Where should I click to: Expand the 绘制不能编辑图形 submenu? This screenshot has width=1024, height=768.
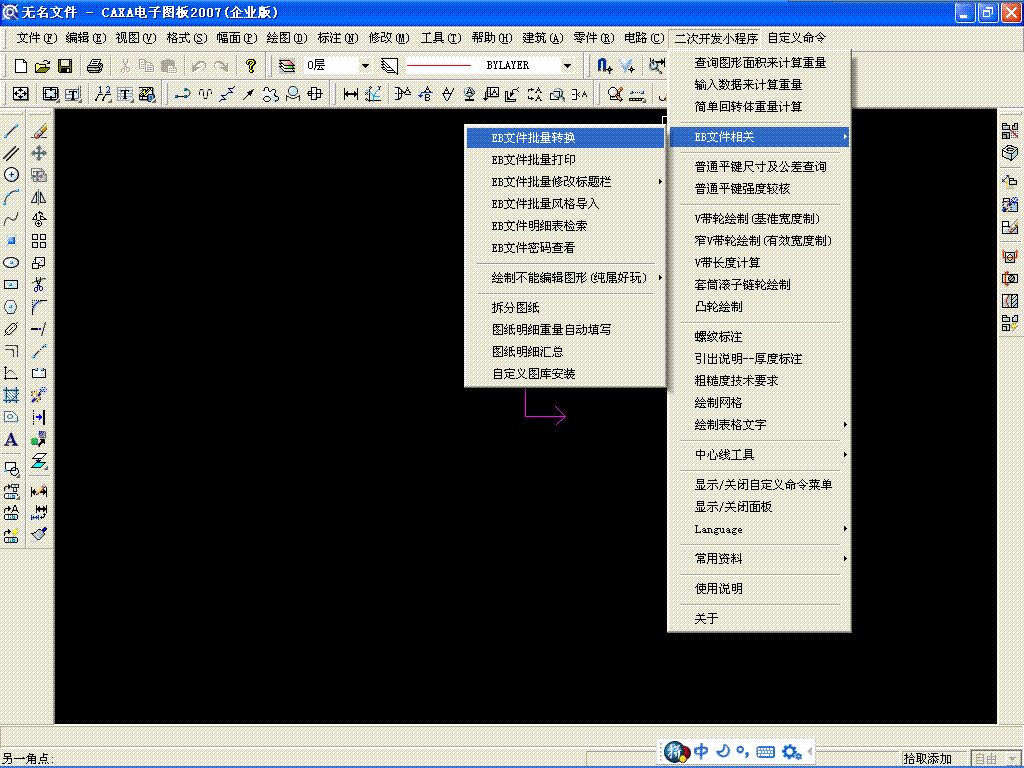coord(566,278)
